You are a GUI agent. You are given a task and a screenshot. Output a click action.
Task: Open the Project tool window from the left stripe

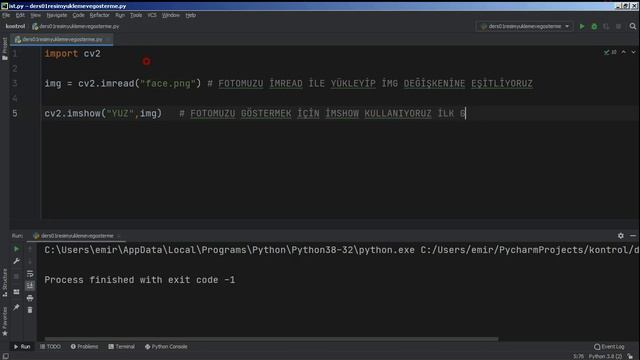[x=4, y=49]
